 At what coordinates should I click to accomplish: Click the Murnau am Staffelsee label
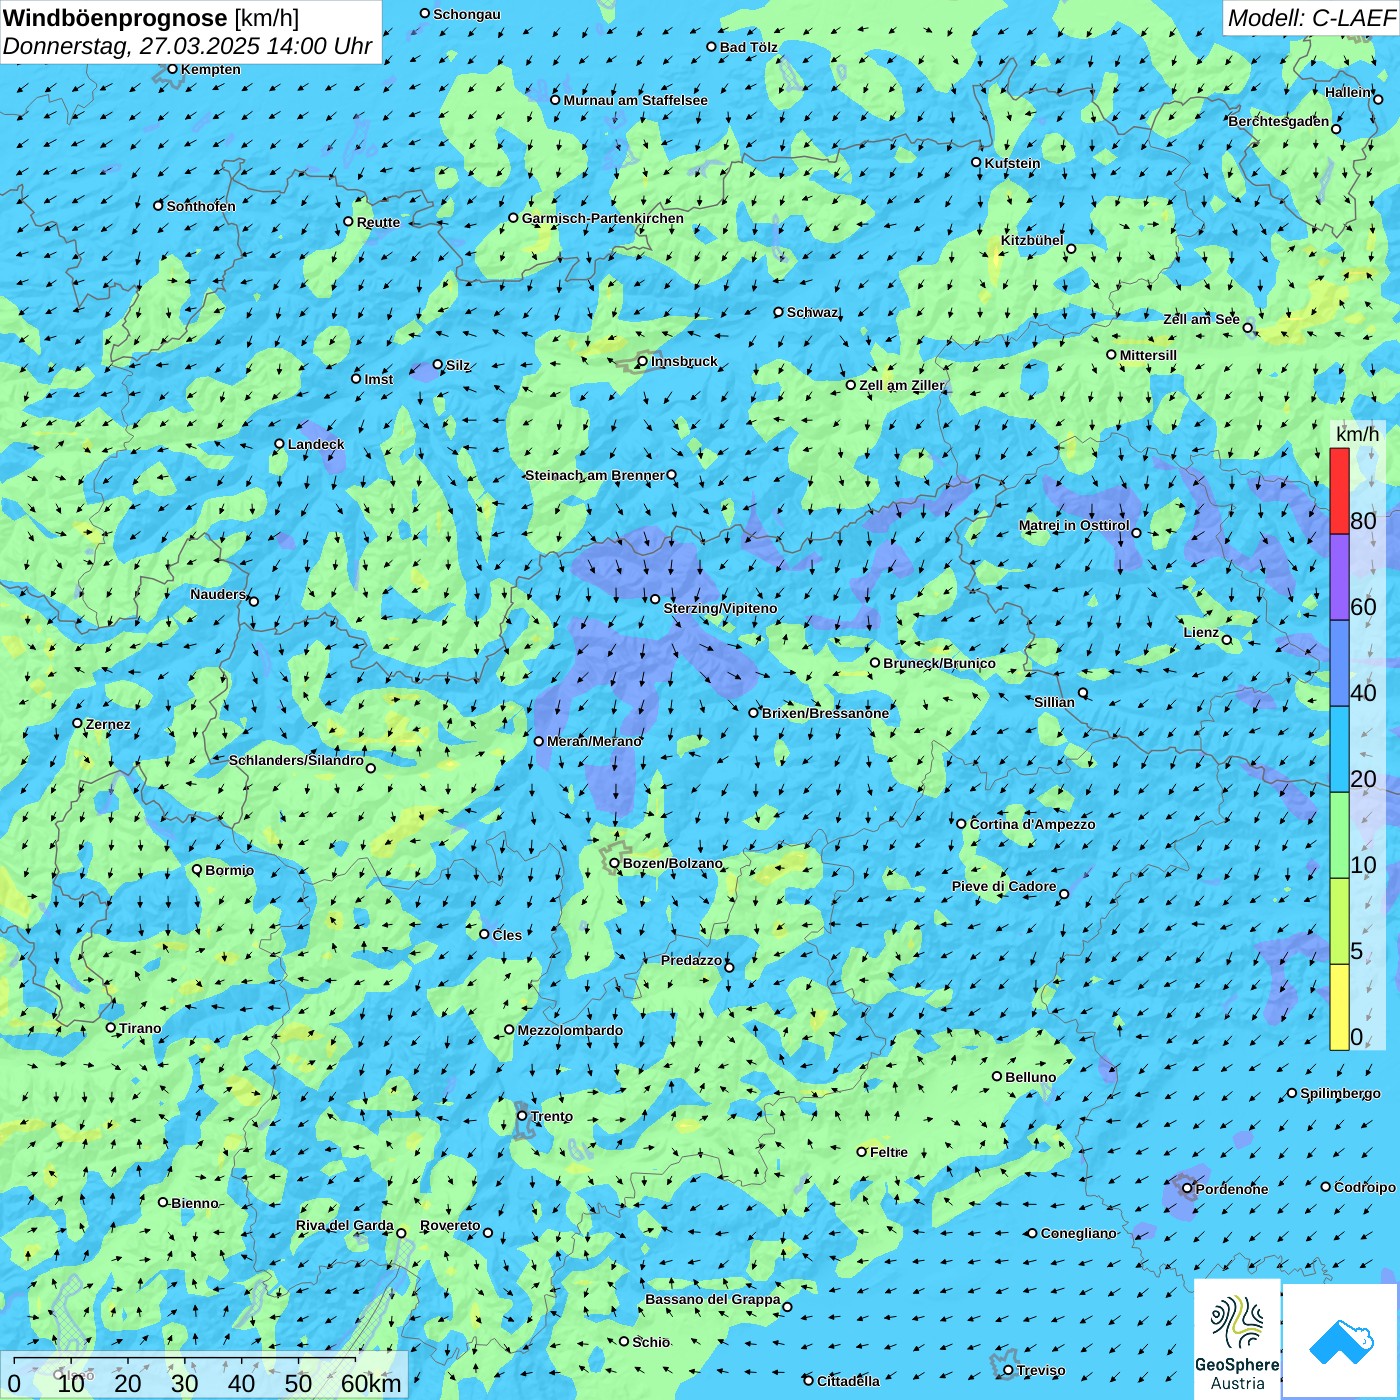[635, 100]
